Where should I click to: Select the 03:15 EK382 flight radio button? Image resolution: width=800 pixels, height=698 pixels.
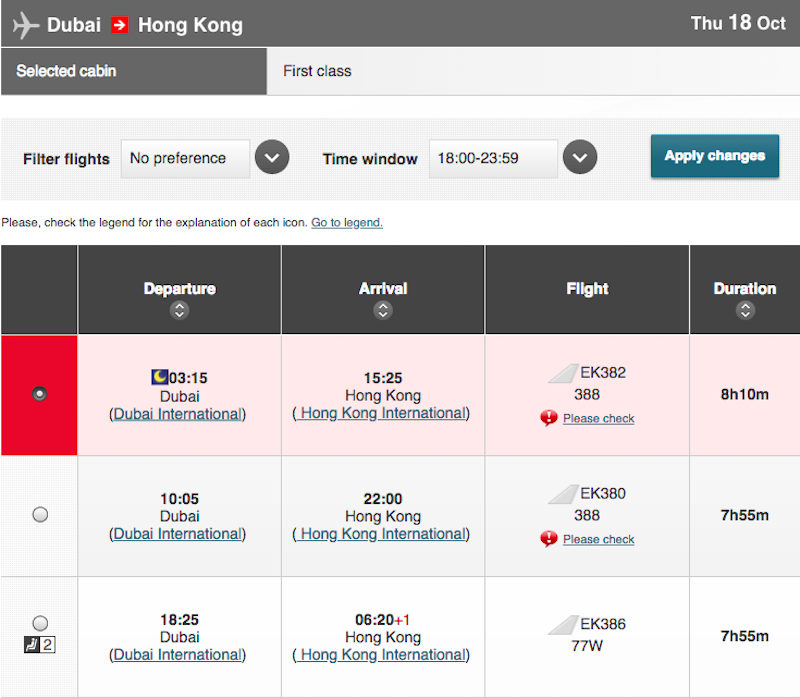[x=40, y=394]
